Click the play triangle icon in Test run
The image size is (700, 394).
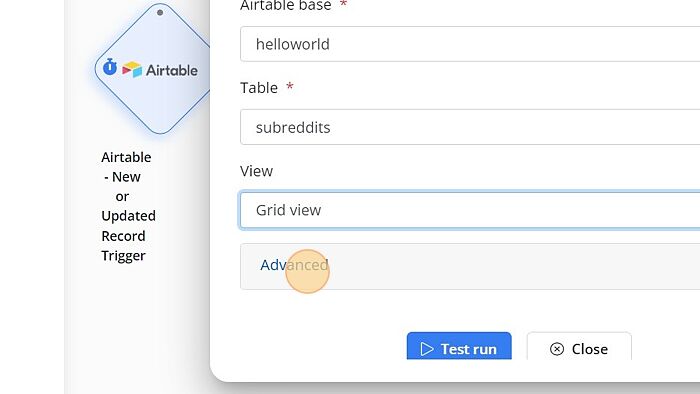point(427,349)
